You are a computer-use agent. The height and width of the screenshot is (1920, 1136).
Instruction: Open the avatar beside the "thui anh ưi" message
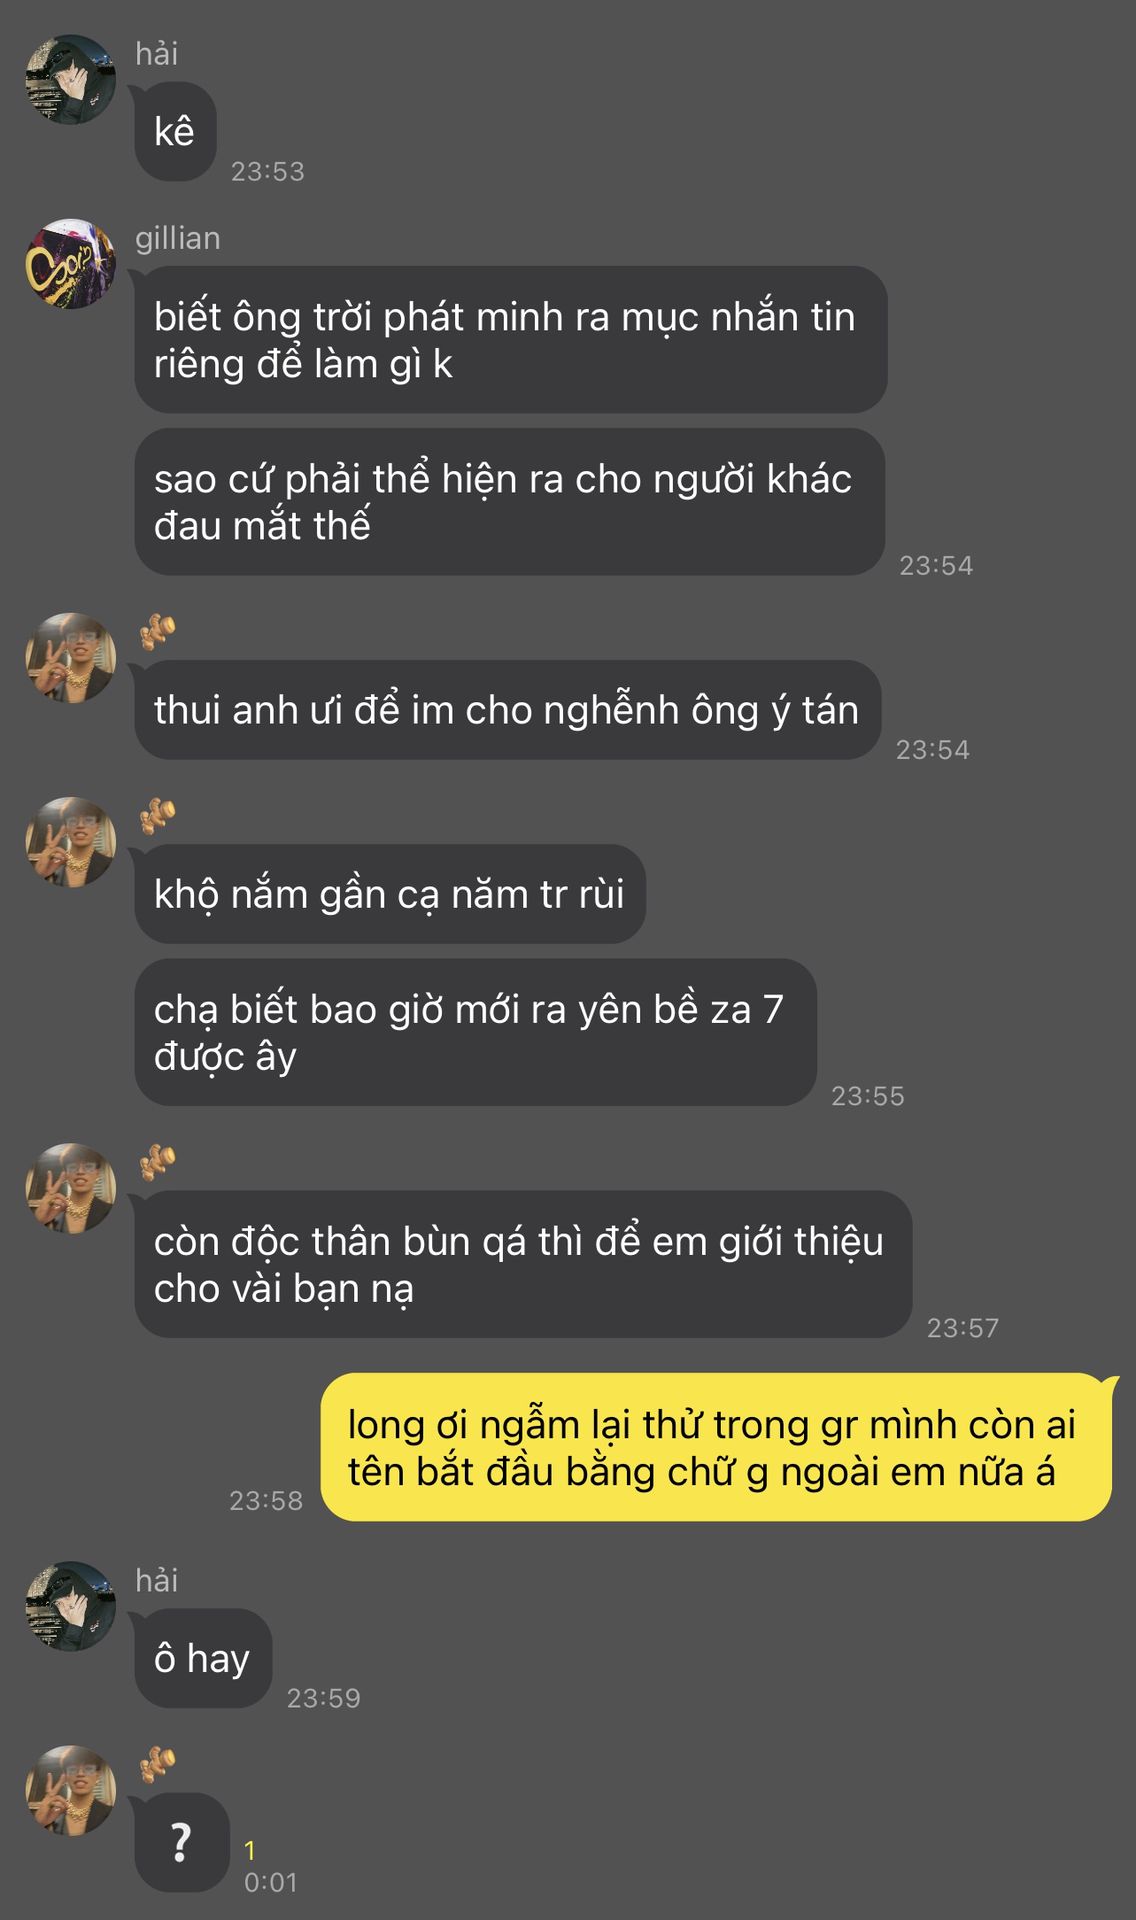[x=70, y=658]
